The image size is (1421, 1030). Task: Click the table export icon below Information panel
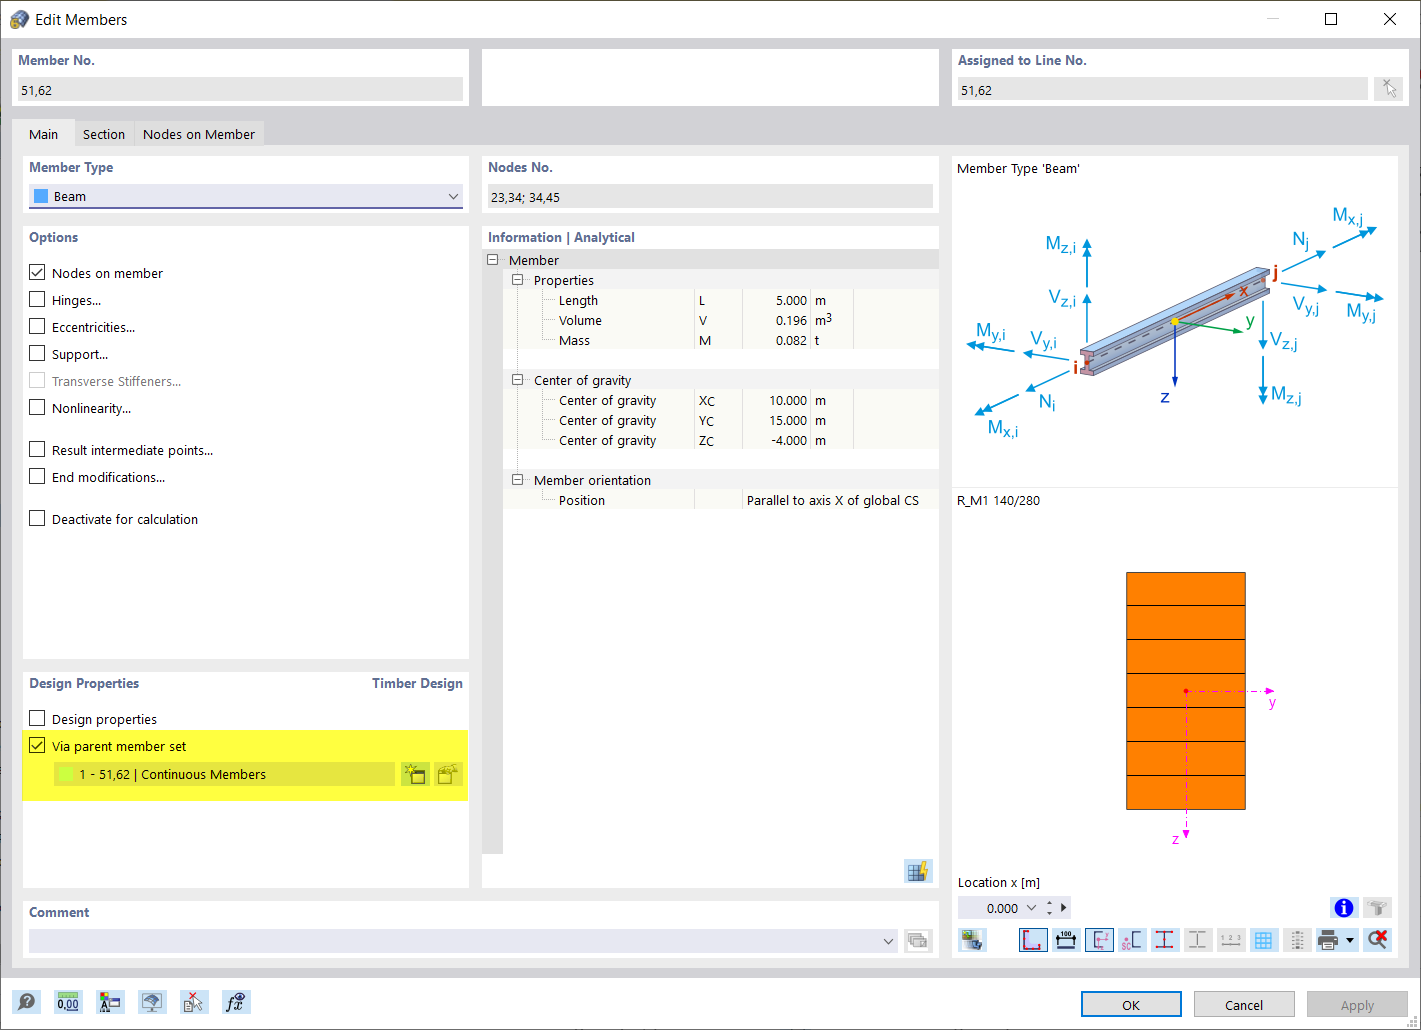tap(918, 871)
